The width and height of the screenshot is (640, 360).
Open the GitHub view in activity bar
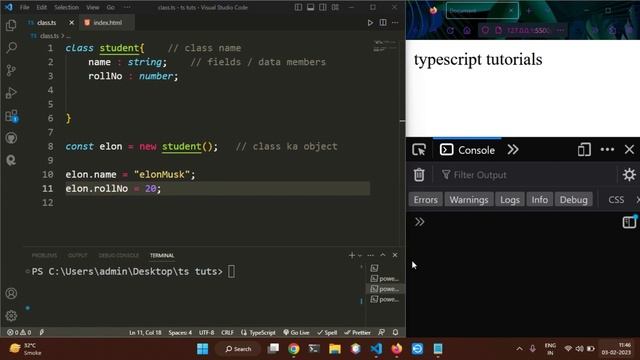pyautogui.click(x=11, y=138)
